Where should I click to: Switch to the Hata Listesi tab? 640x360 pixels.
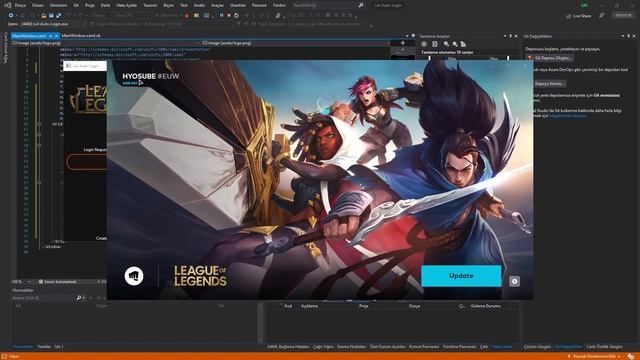[502, 347]
